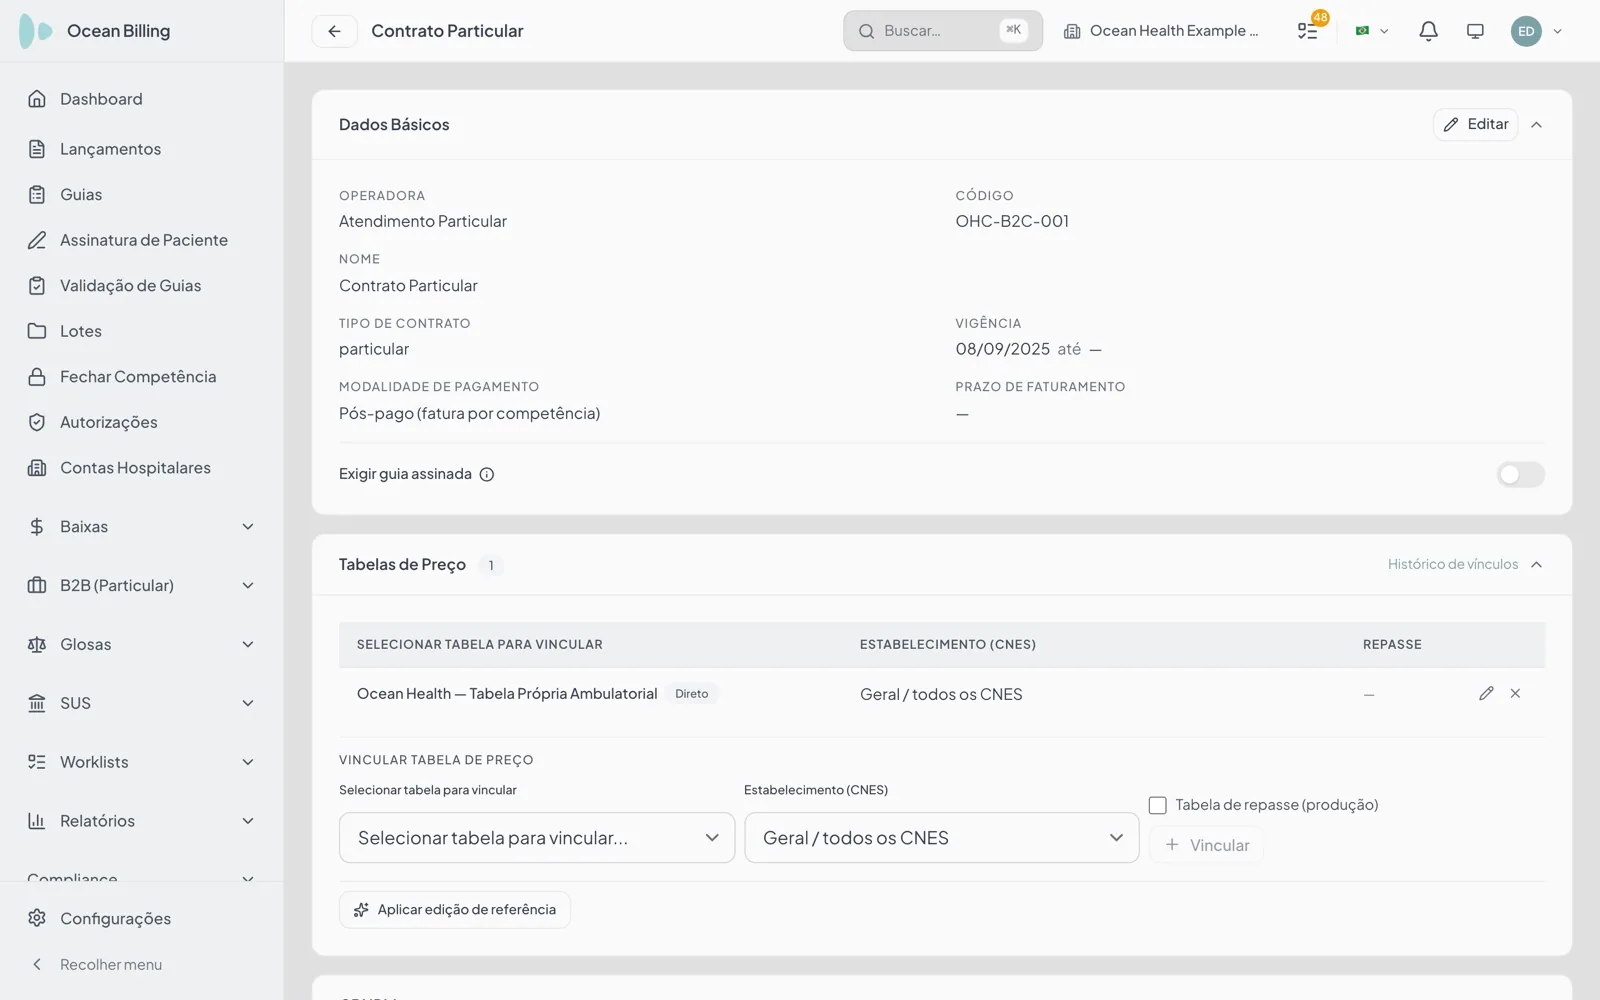The image size is (1600, 1000).
Task: Click the Lotes folder icon
Action: point(37,331)
